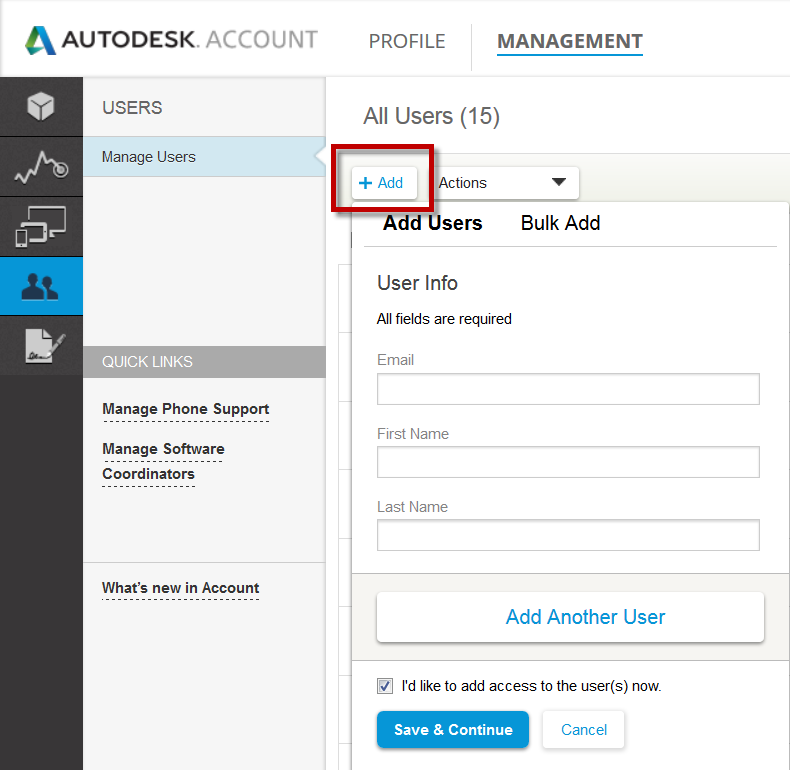Viewport: 790px width, 770px height.
Task: Focus the Email input field
Action: click(568, 389)
